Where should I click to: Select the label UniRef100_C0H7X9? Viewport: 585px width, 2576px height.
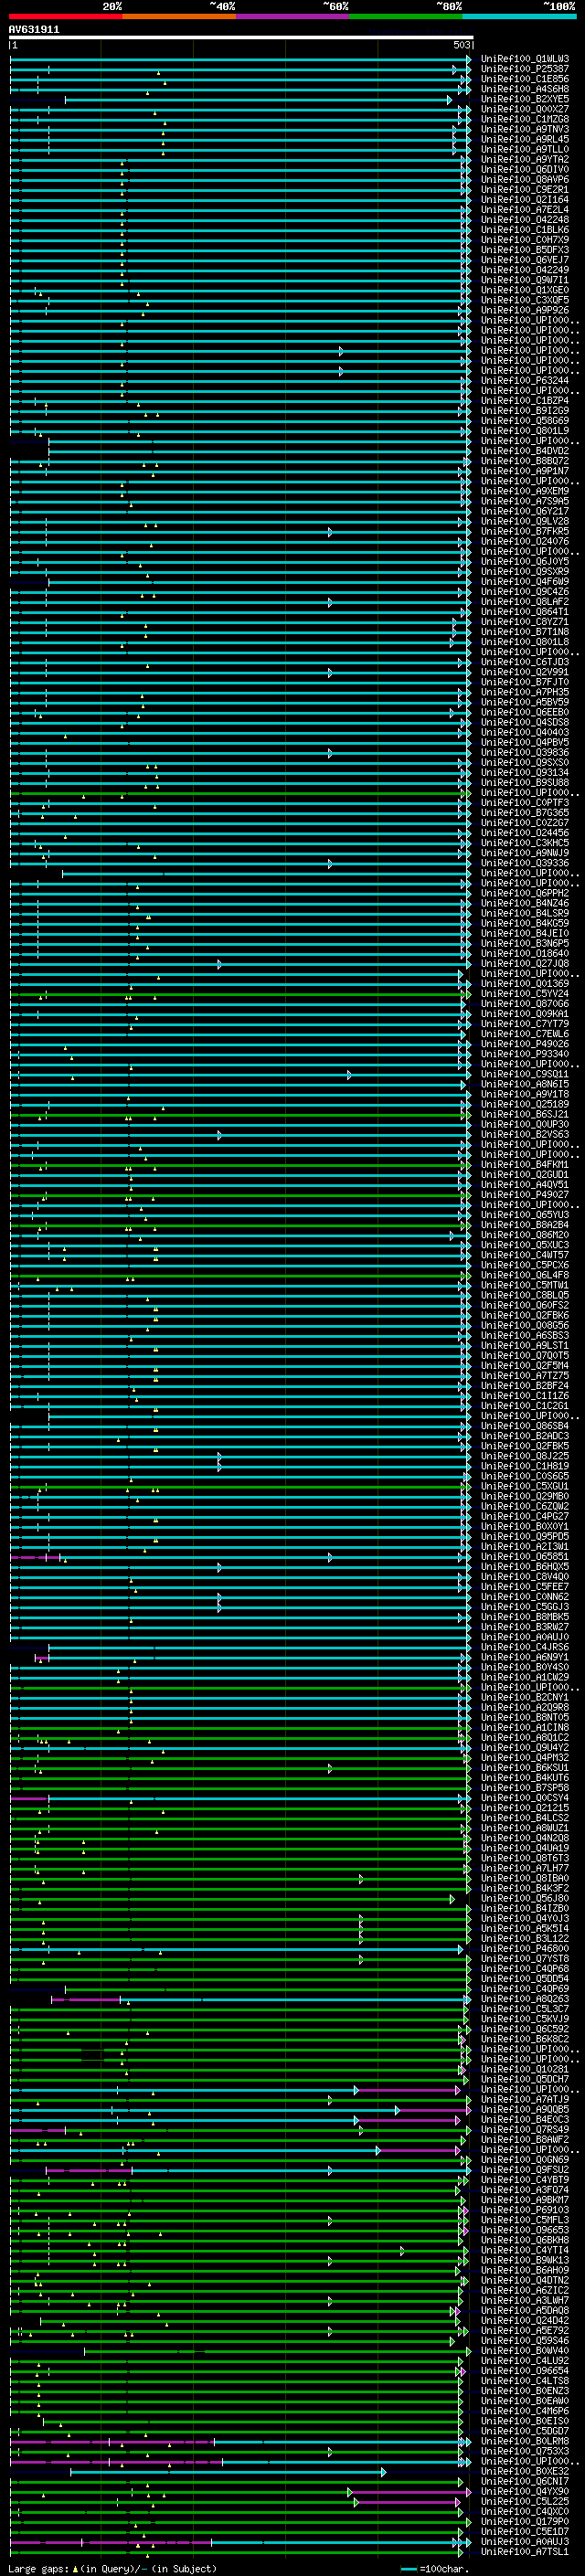(x=525, y=239)
